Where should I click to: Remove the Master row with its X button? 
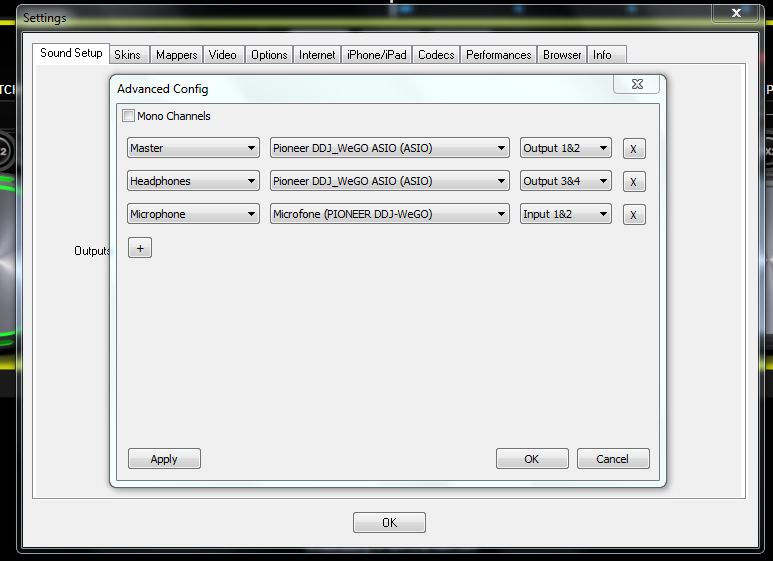click(x=633, y=149)
